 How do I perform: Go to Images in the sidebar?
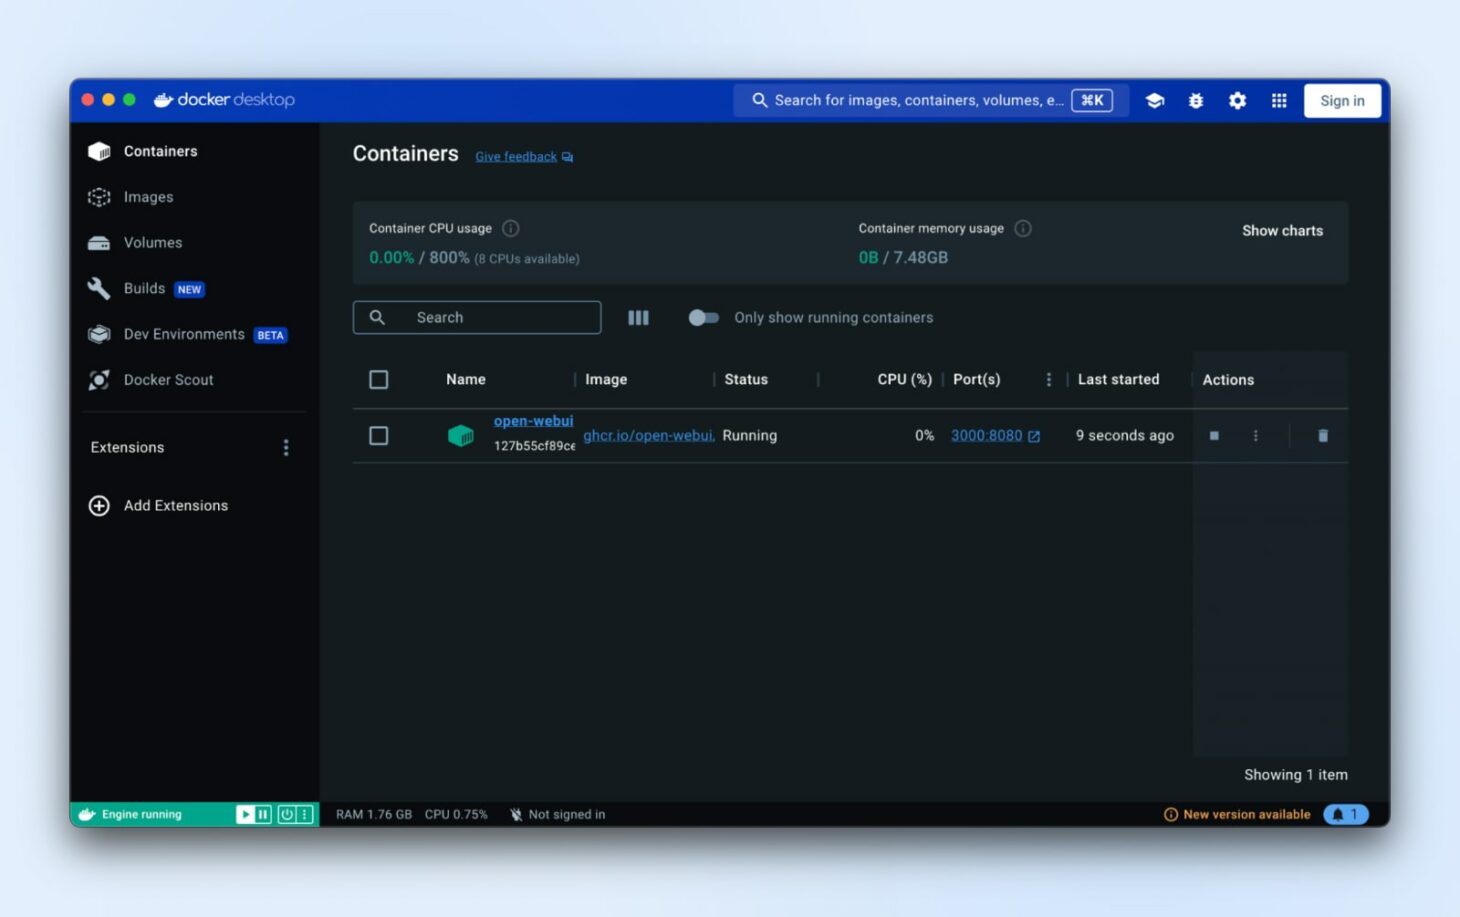click(148, 197)
